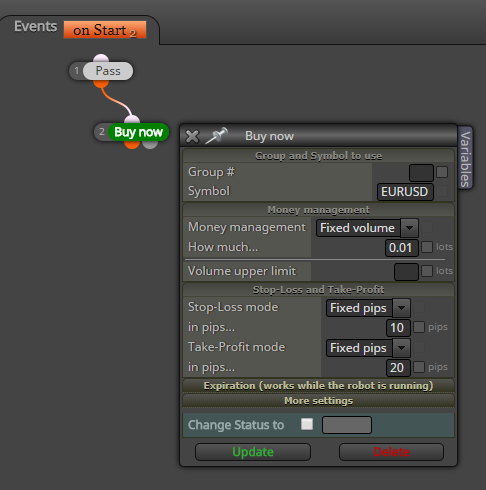486x490 pixels.
Task: Select the Buy now block
Action: pos(138,132)
